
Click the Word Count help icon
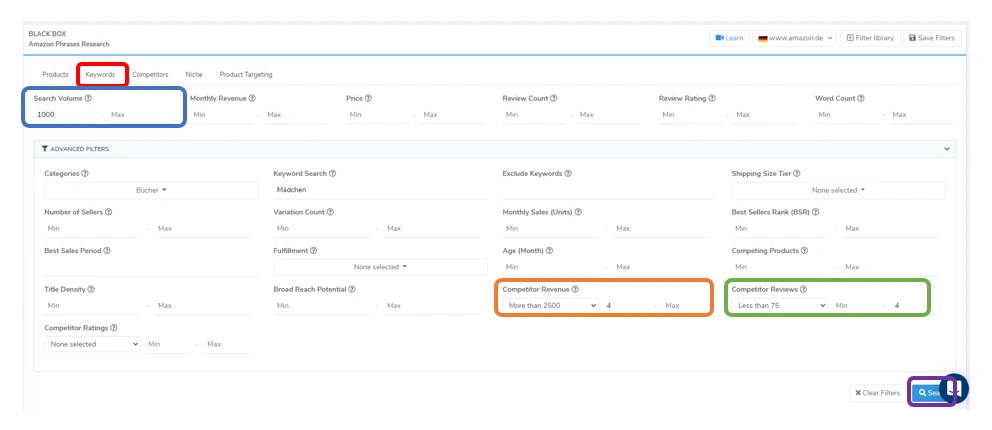(x=861, y=99)
